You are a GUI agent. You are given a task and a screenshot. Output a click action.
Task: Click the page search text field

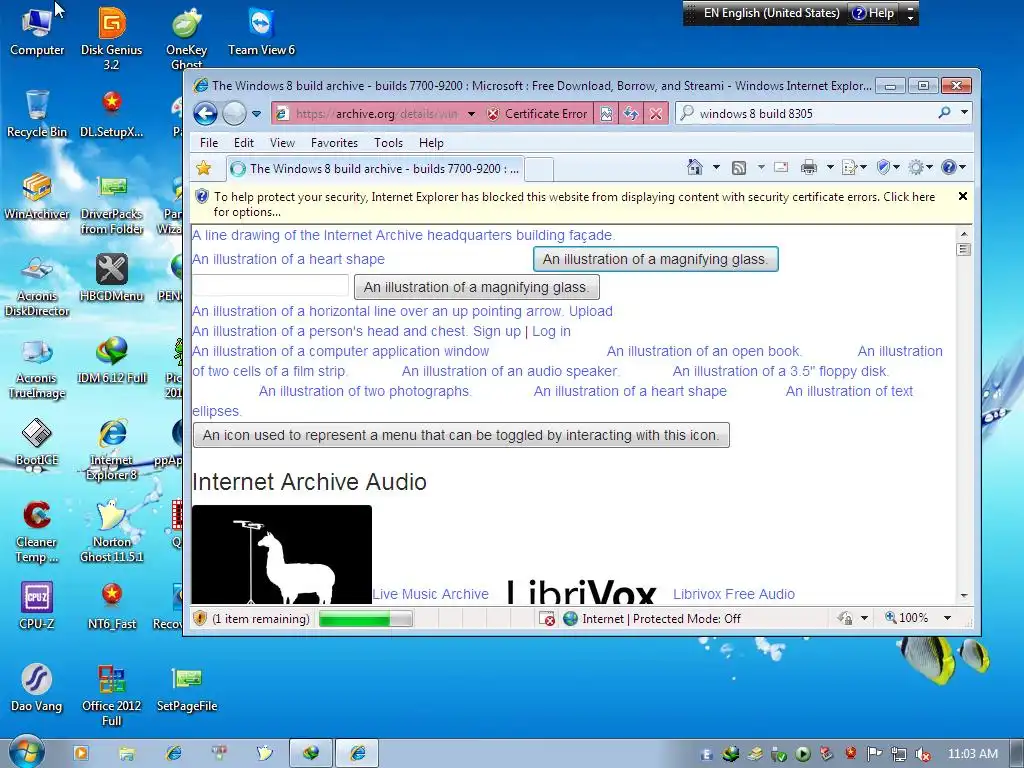[270, 286]
